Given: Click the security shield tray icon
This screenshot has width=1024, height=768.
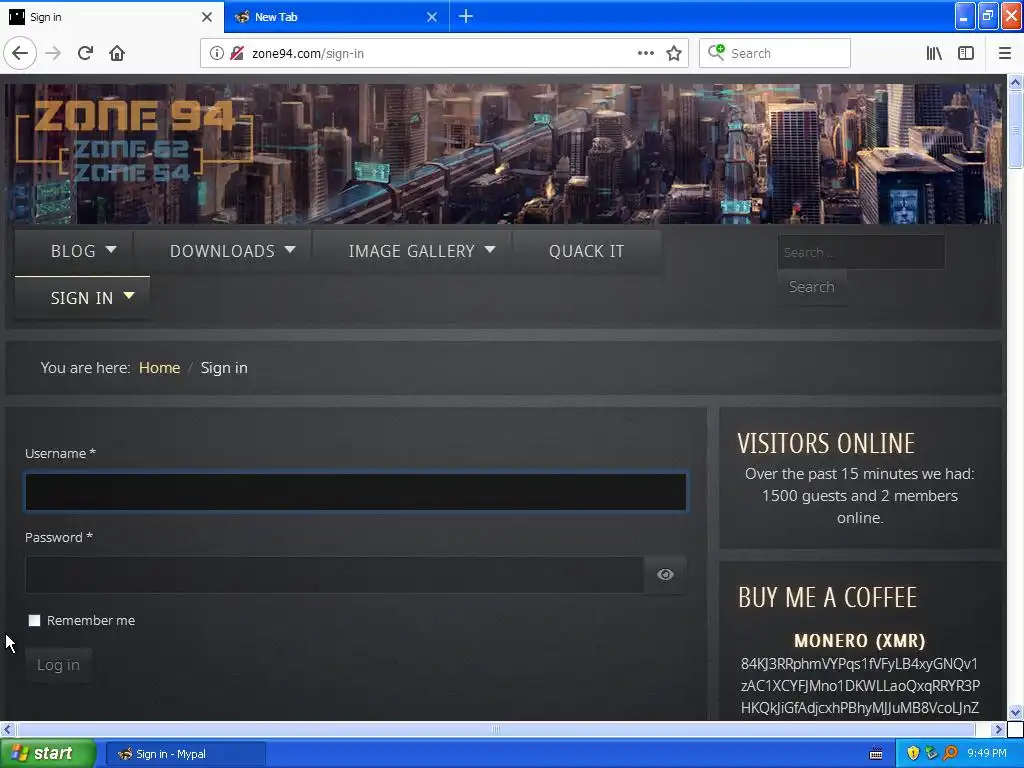Looking at the screenshot, I should [913, 754].
